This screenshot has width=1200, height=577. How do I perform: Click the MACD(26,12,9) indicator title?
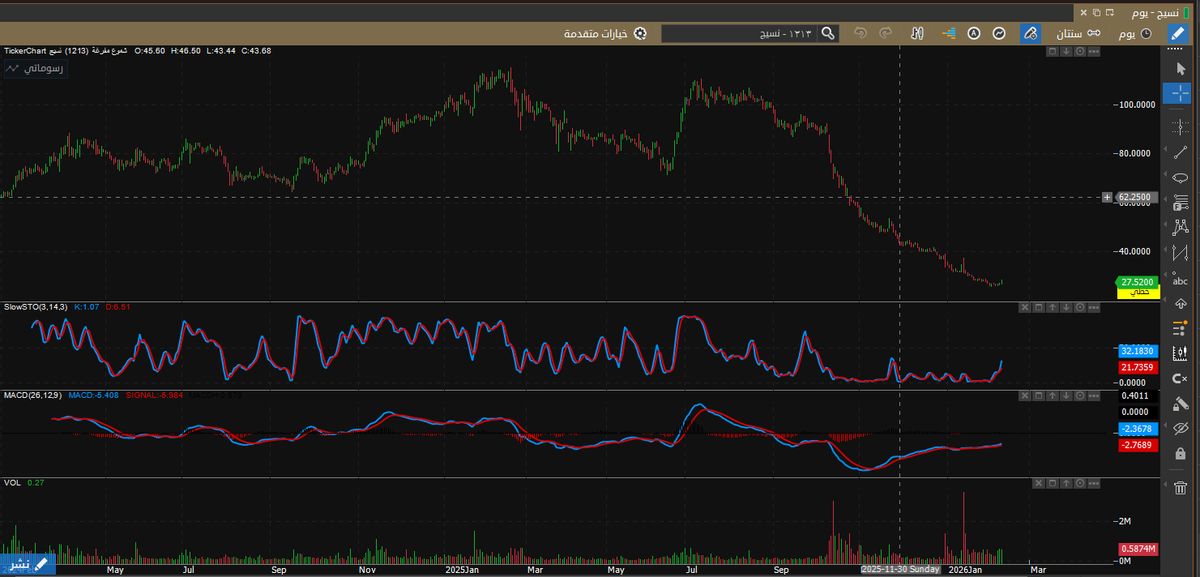coord(33,395)
